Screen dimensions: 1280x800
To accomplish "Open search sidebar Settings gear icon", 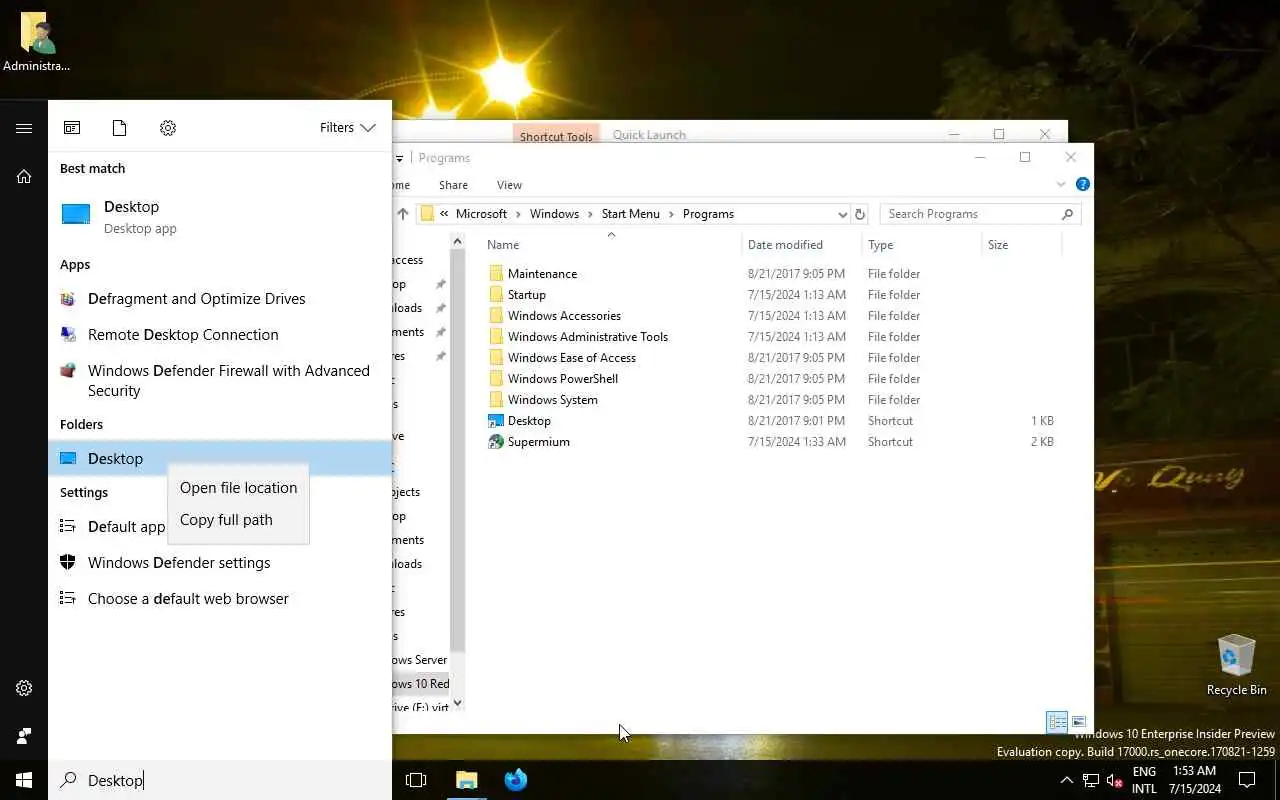I will pos(24,688).
